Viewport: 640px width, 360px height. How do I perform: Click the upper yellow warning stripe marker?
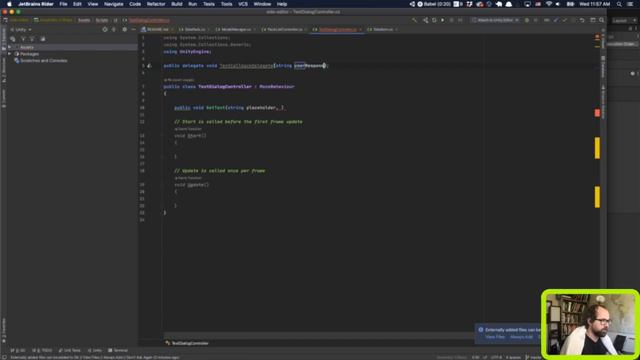point(597,147)
